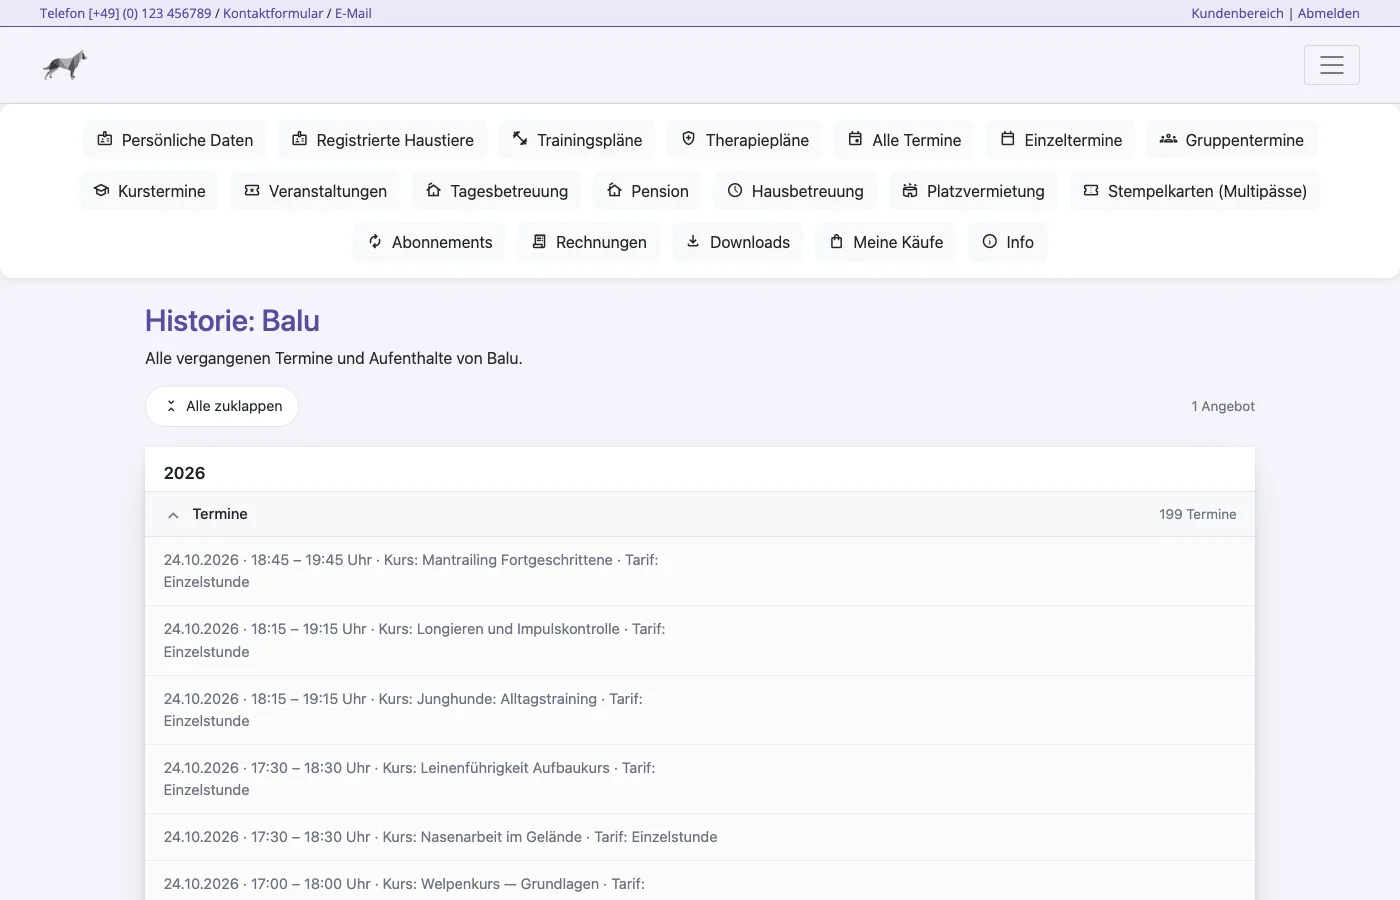Open the hamburger navigation menu
1400x900 pixels.
tap(1331, 65)
